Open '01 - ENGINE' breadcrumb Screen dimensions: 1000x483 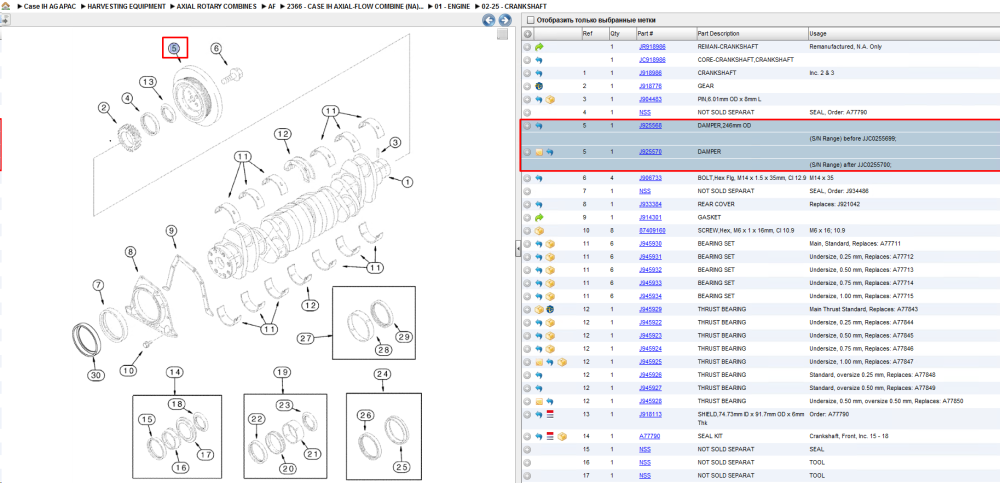(452, 6)
